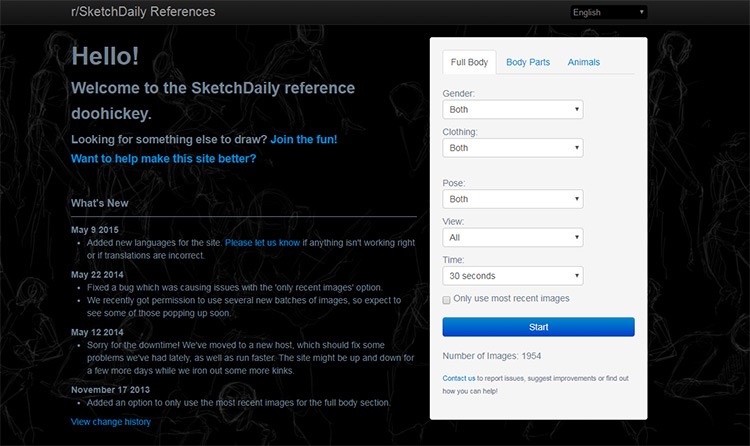The width and height of the screenshot is (750, 446).
Task: Open the Gender dropdown
Action: [513, 110]
